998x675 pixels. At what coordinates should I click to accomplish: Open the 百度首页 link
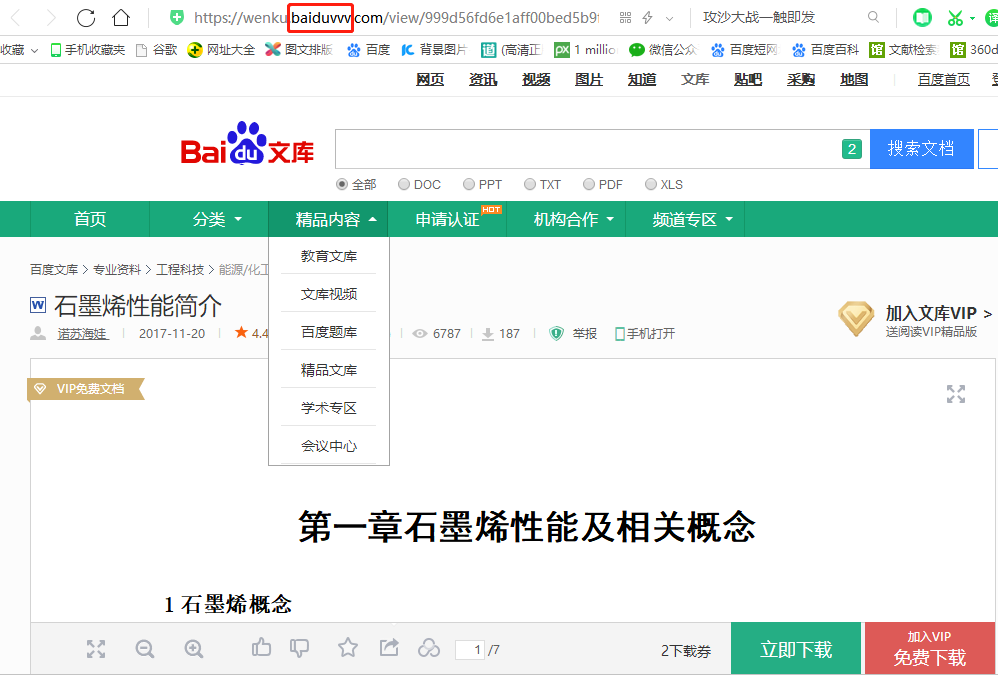[944, 80]
